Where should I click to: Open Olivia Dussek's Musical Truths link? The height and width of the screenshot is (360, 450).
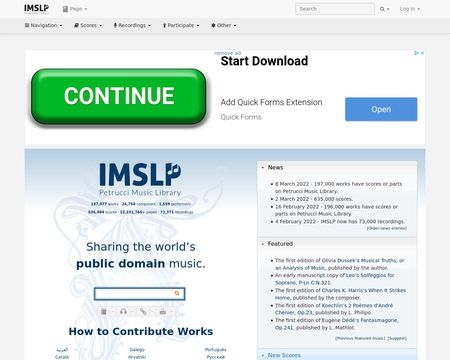click(339, 264)
